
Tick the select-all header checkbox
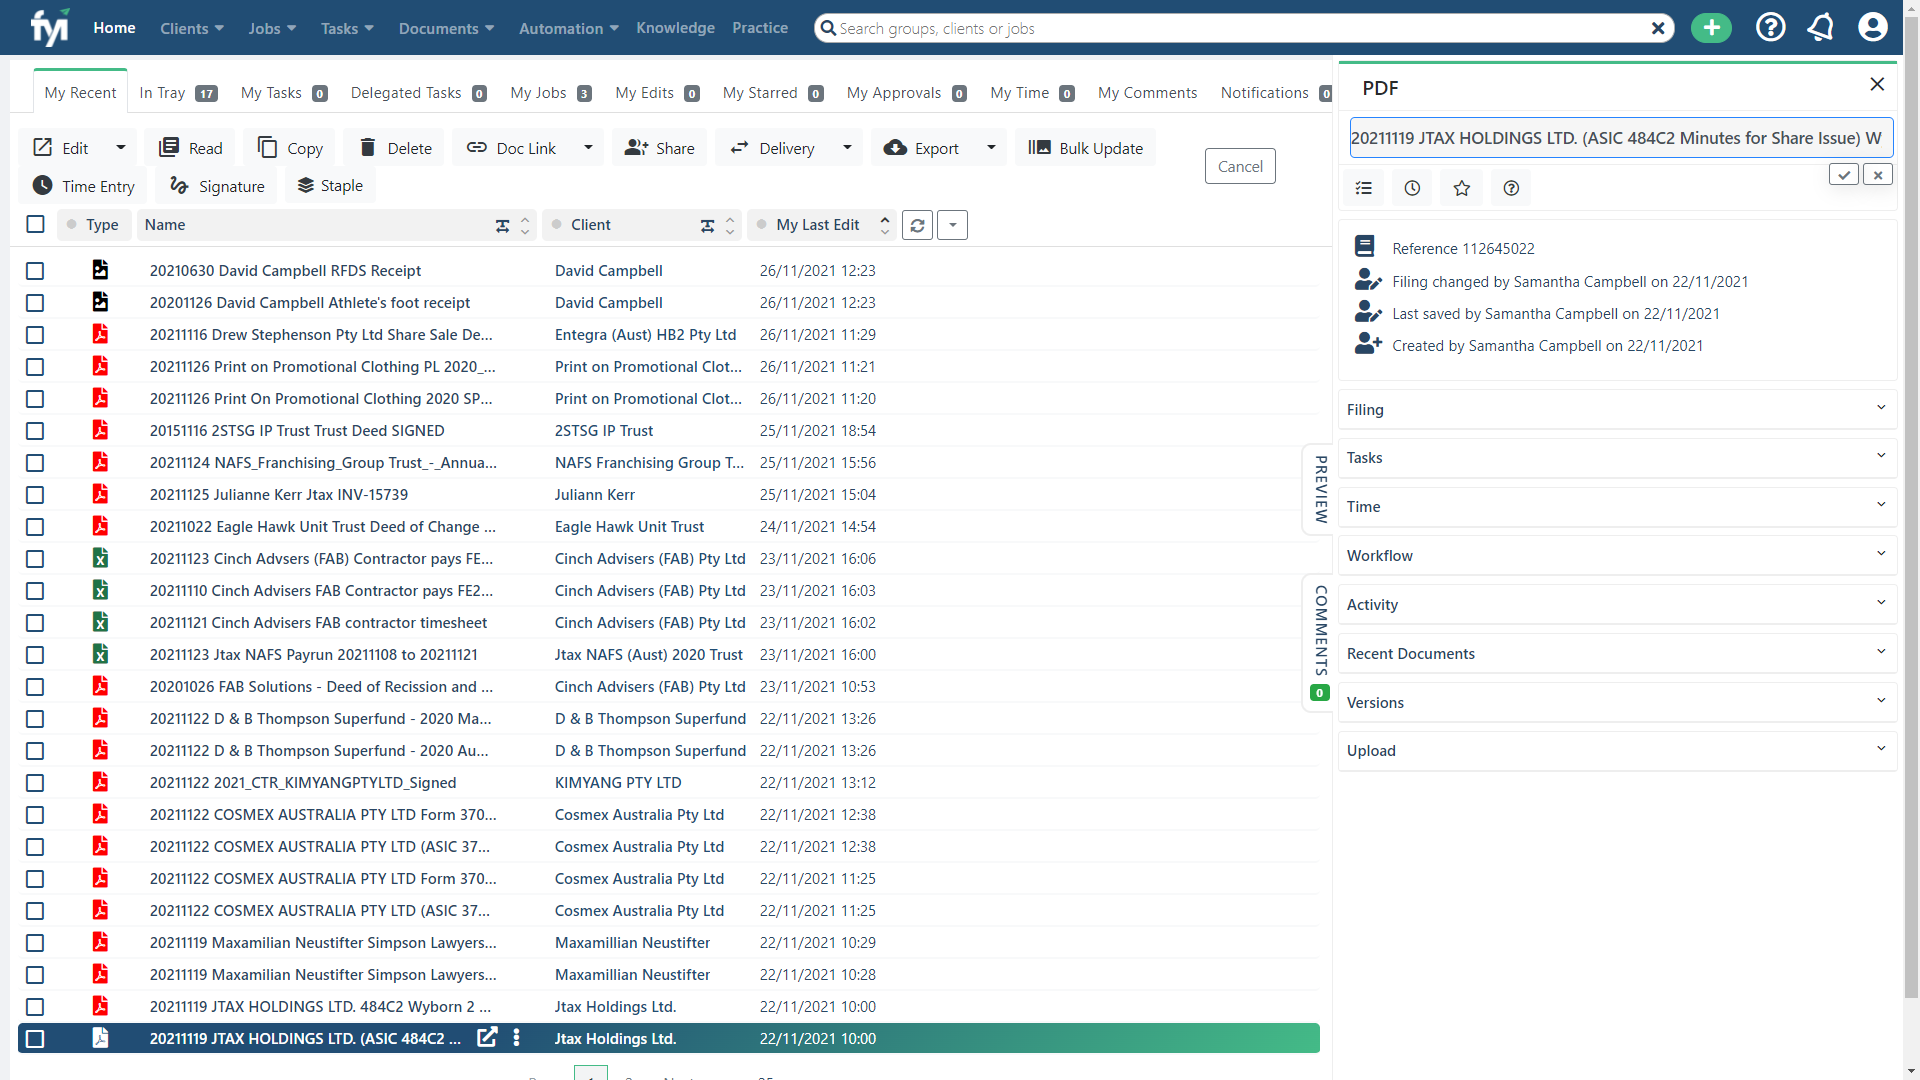tap(35, 224)
